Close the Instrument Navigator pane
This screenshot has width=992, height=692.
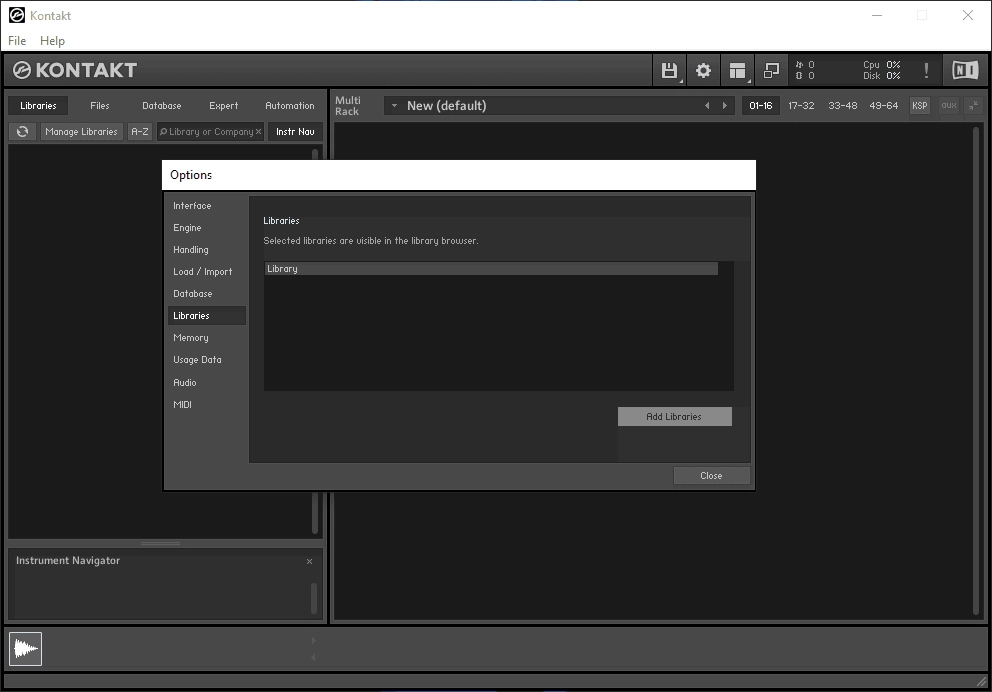tap(309, 562)
